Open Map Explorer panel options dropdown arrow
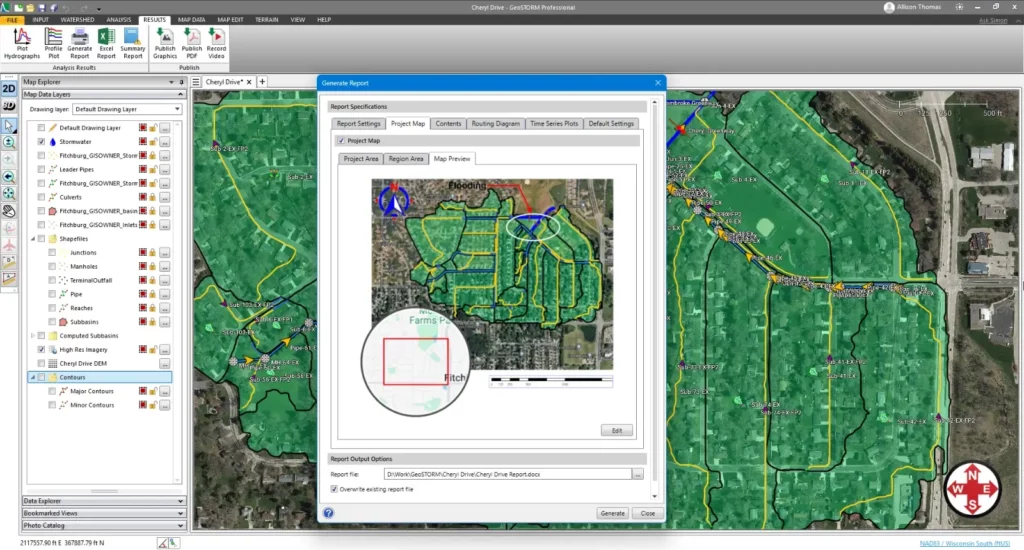The image size is (1024, 550). 171,82
